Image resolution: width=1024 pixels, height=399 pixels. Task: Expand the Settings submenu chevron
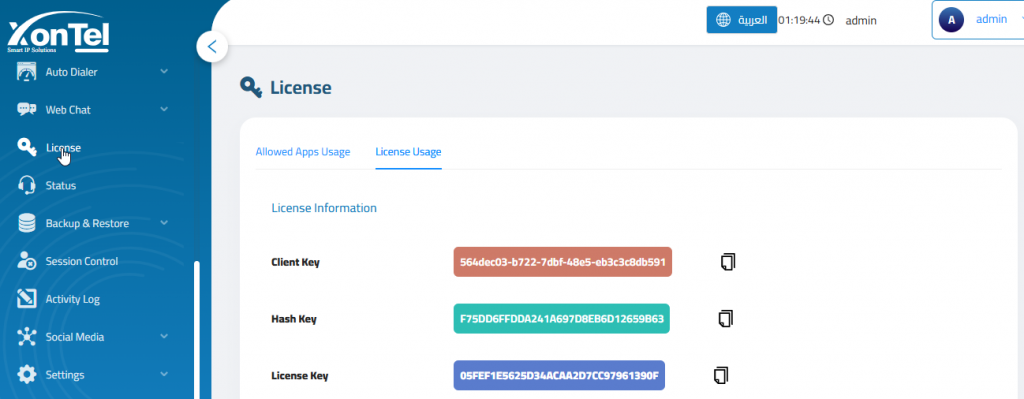click(164, 374)
